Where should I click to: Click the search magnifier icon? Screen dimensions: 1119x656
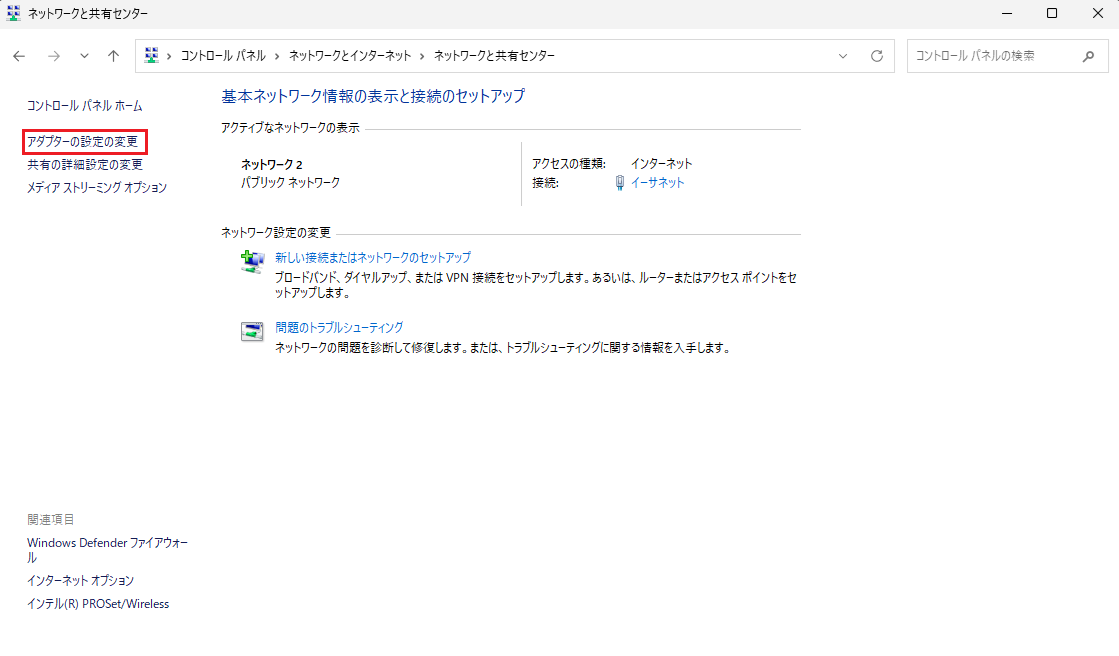click(x=1090, y=55)
